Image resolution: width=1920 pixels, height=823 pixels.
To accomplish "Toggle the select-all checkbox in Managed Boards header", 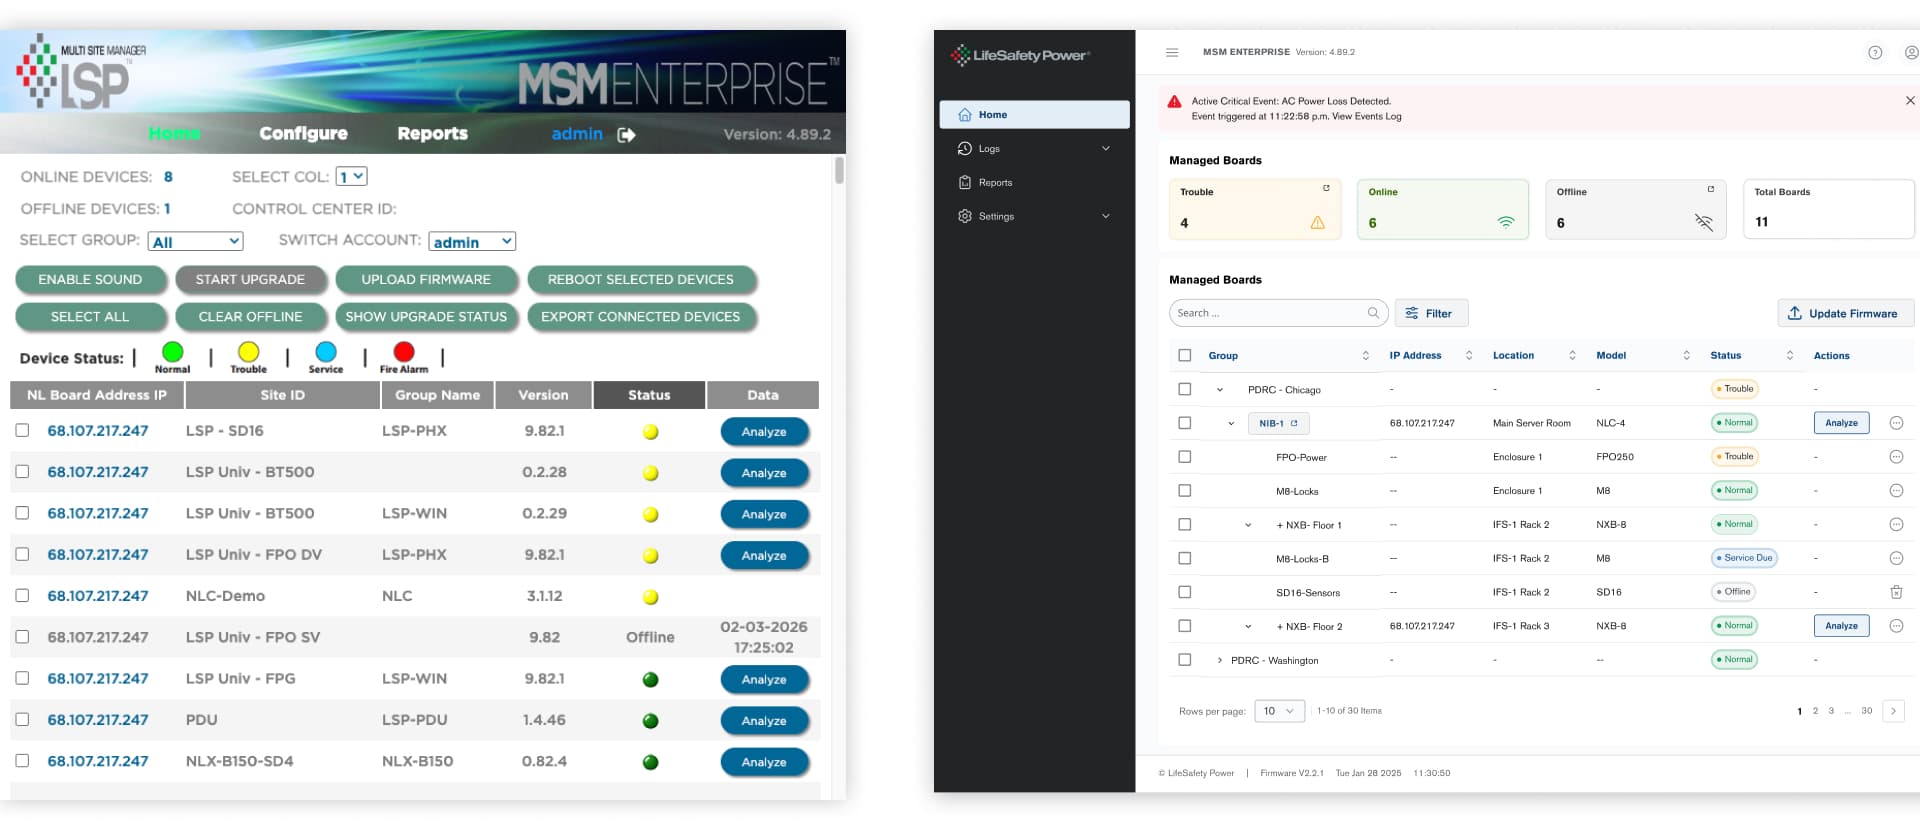I will 1185,355.
